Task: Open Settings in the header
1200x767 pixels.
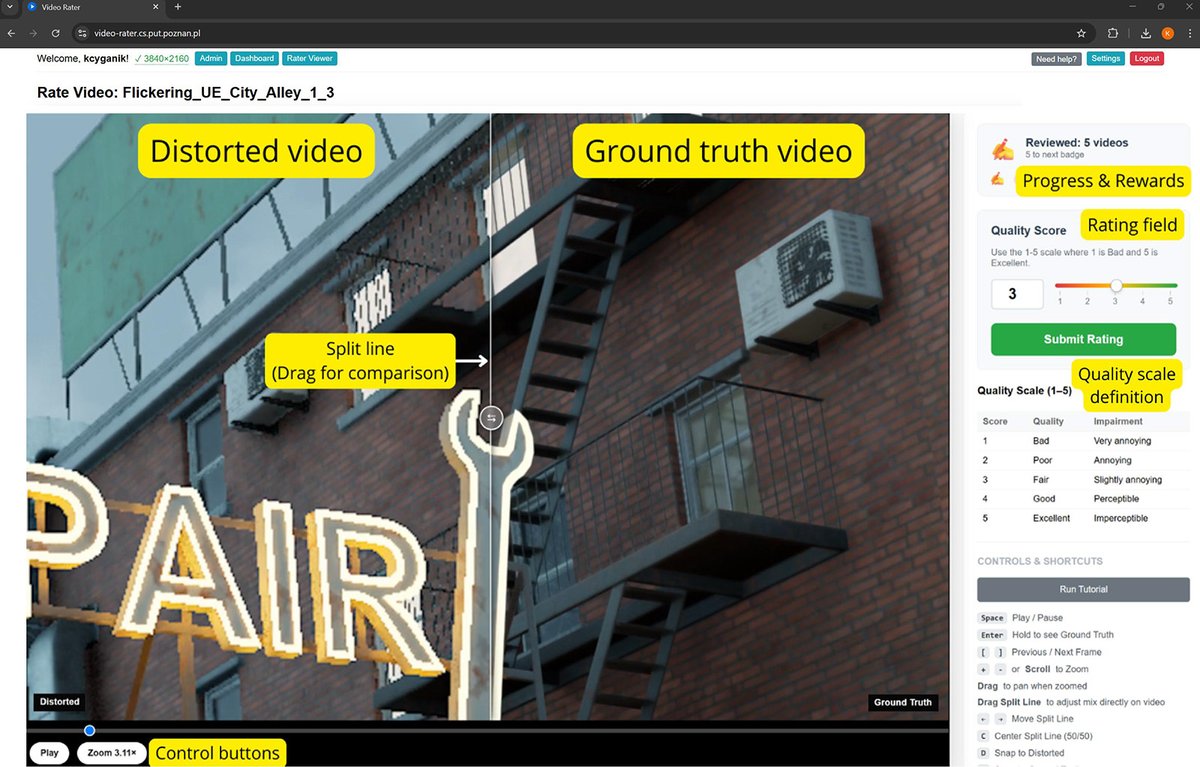Action: tap(1106, 59)
